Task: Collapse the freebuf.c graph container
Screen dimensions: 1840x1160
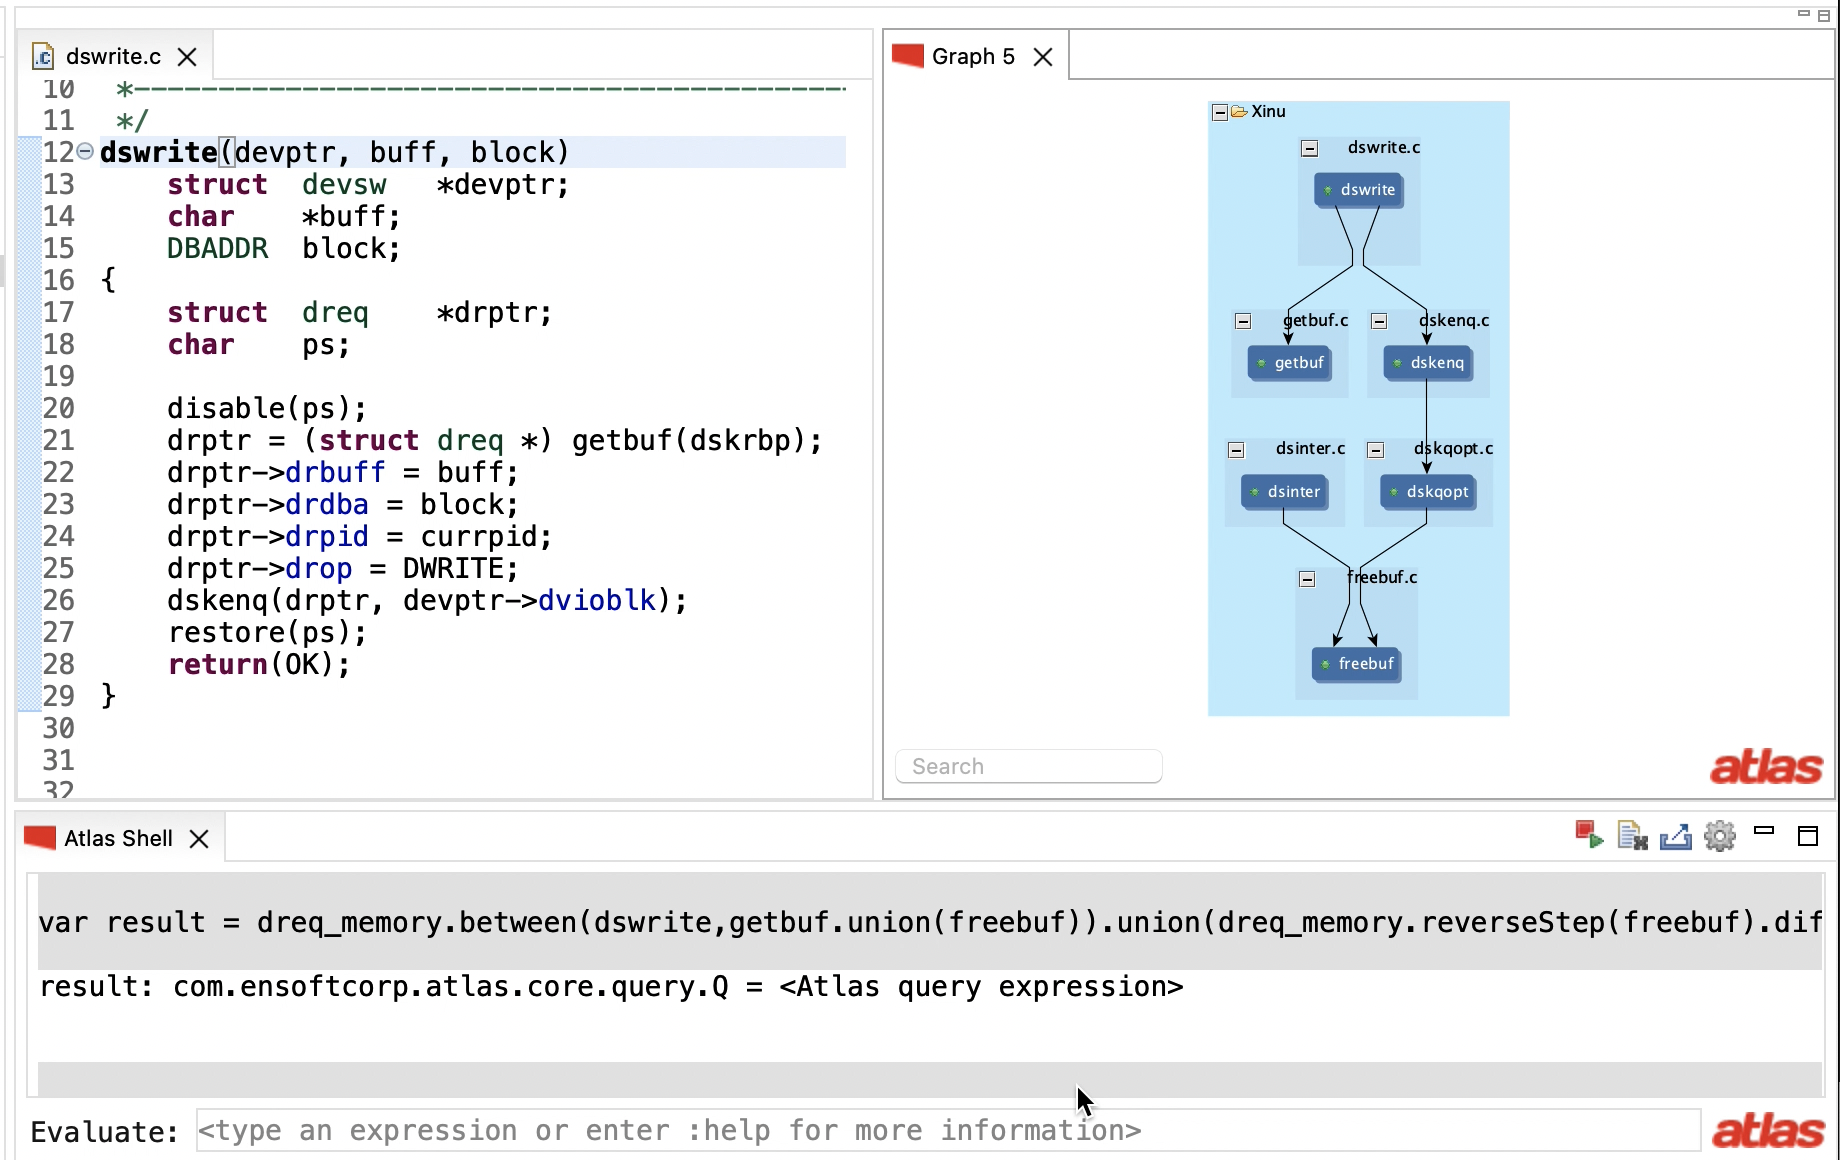Action: click(1307, 579)
